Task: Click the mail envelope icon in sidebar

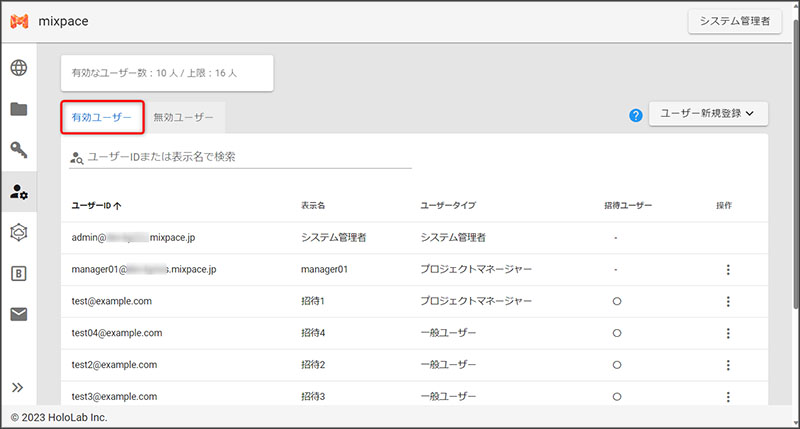Action: pyautogui.click(x=19, y=314)
